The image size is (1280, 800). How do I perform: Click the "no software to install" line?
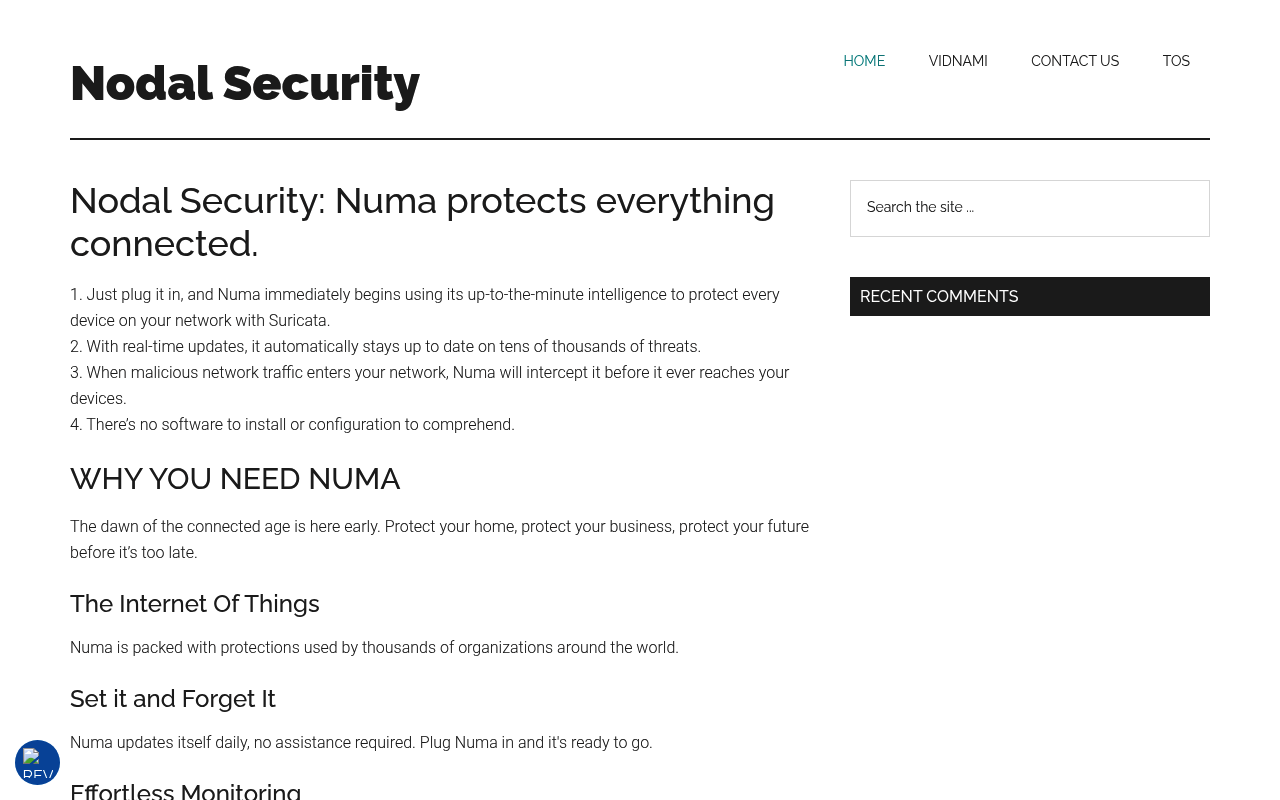coord(292,424)
